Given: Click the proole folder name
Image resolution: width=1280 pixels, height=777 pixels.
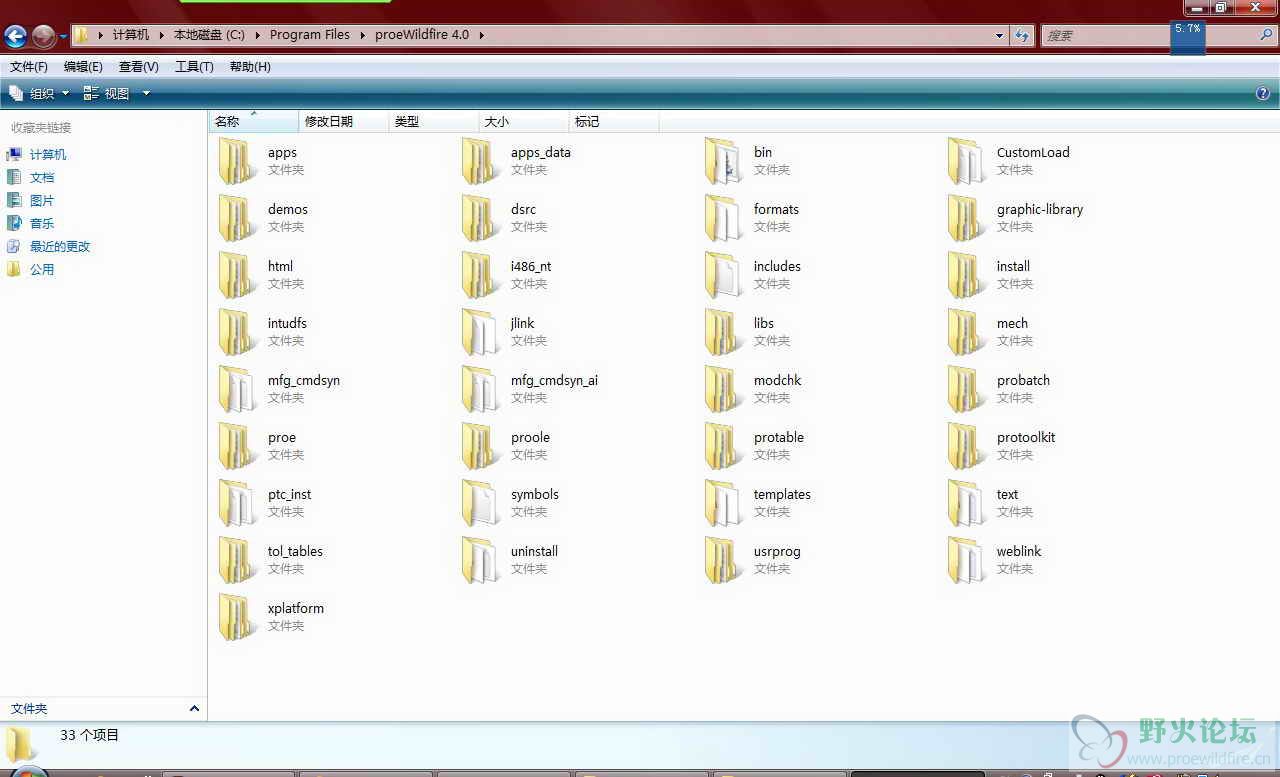Looking at the screenshot, I should [x=530, y=438].
